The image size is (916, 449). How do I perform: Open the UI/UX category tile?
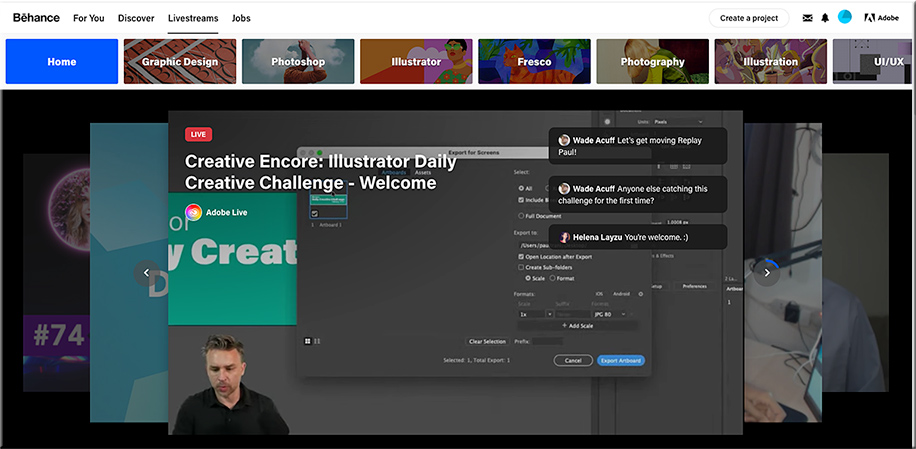[872, 61]
